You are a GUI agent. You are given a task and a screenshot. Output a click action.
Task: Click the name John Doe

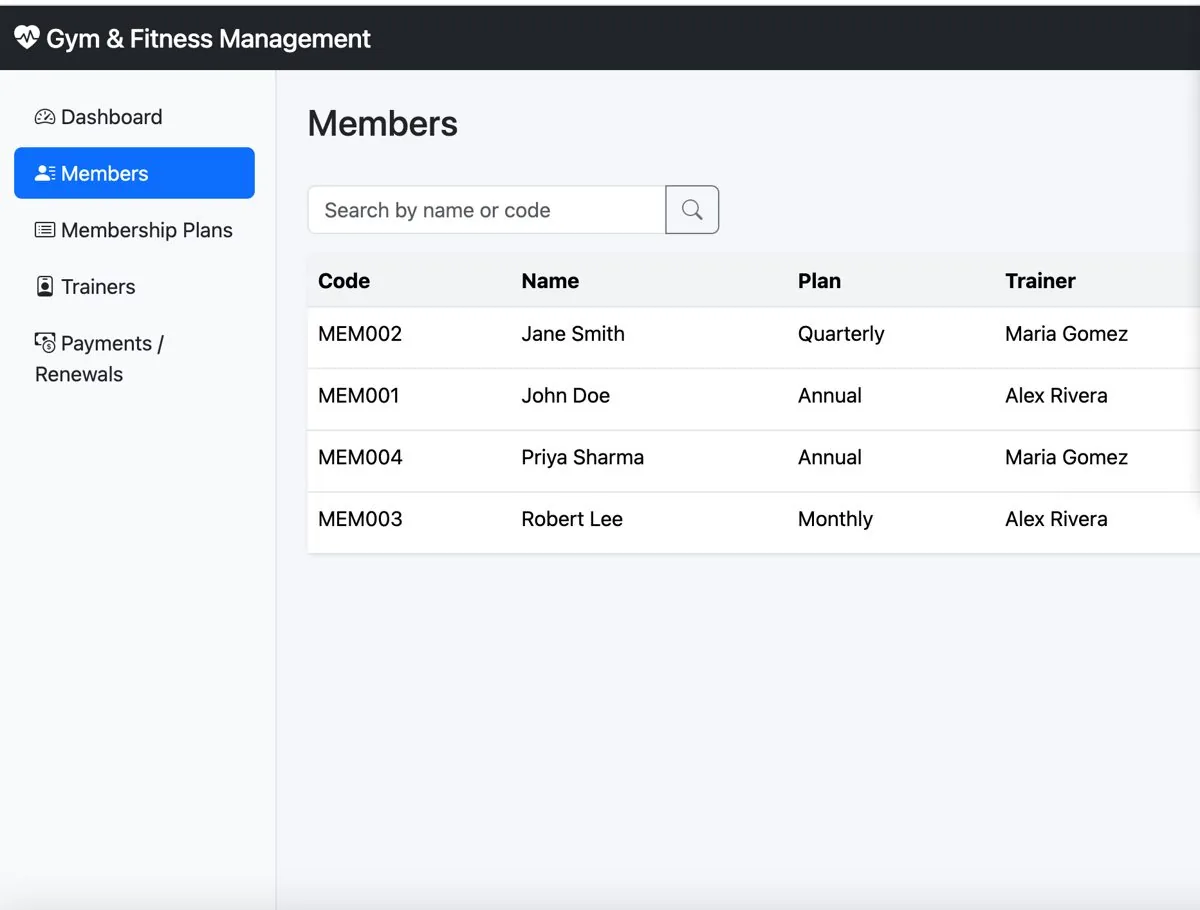565,396
